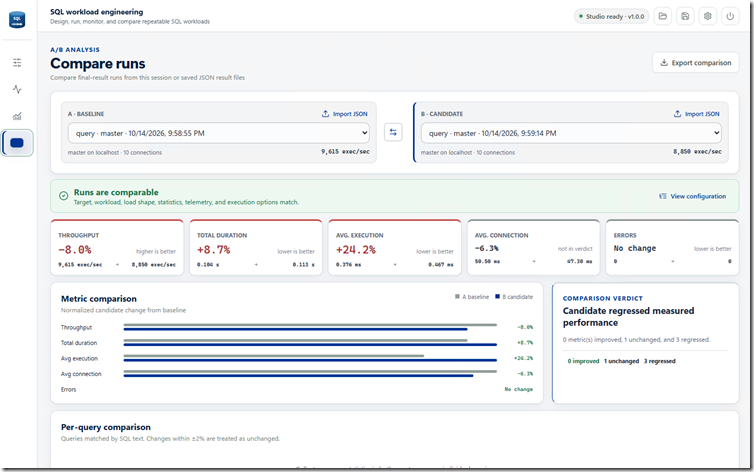Viewport: 754px width, 472px height.
Task: Open the View configuration link
Action: [x=692, y=196]
